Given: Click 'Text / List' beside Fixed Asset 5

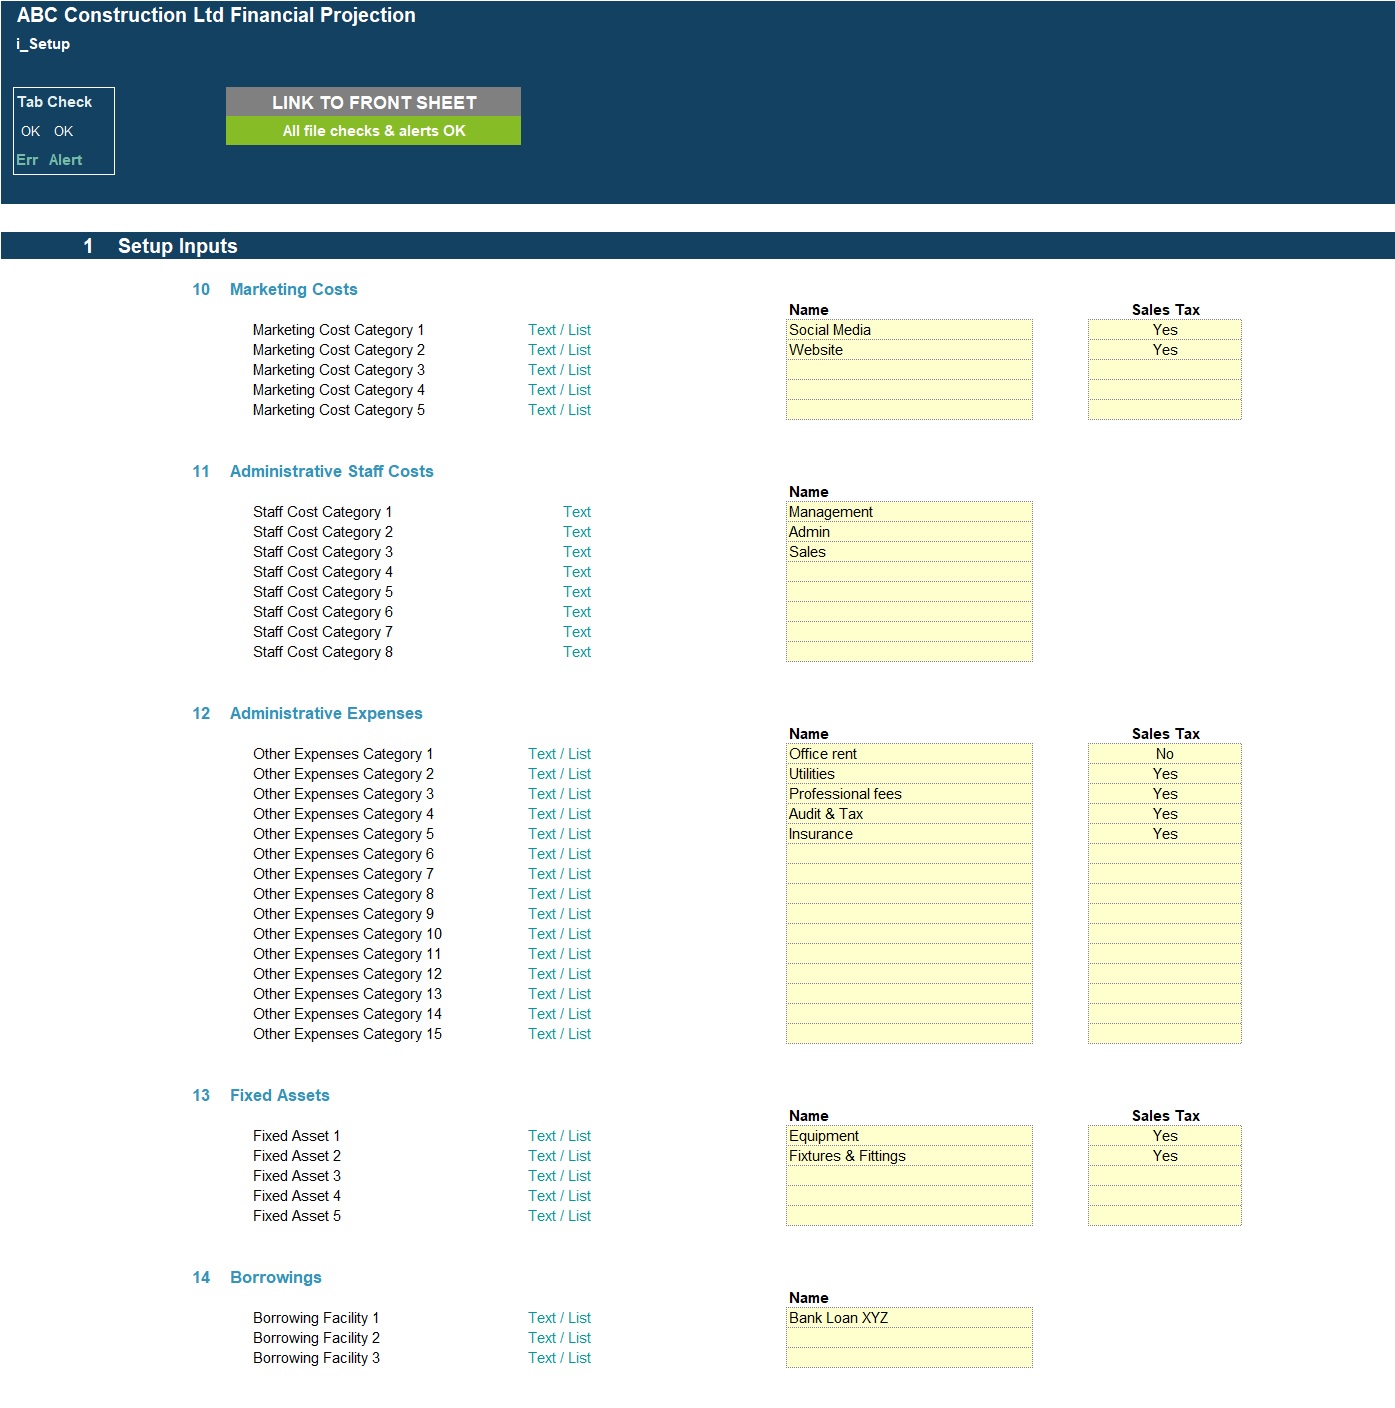Looking at the screenshot, I should pos(559,1216).
